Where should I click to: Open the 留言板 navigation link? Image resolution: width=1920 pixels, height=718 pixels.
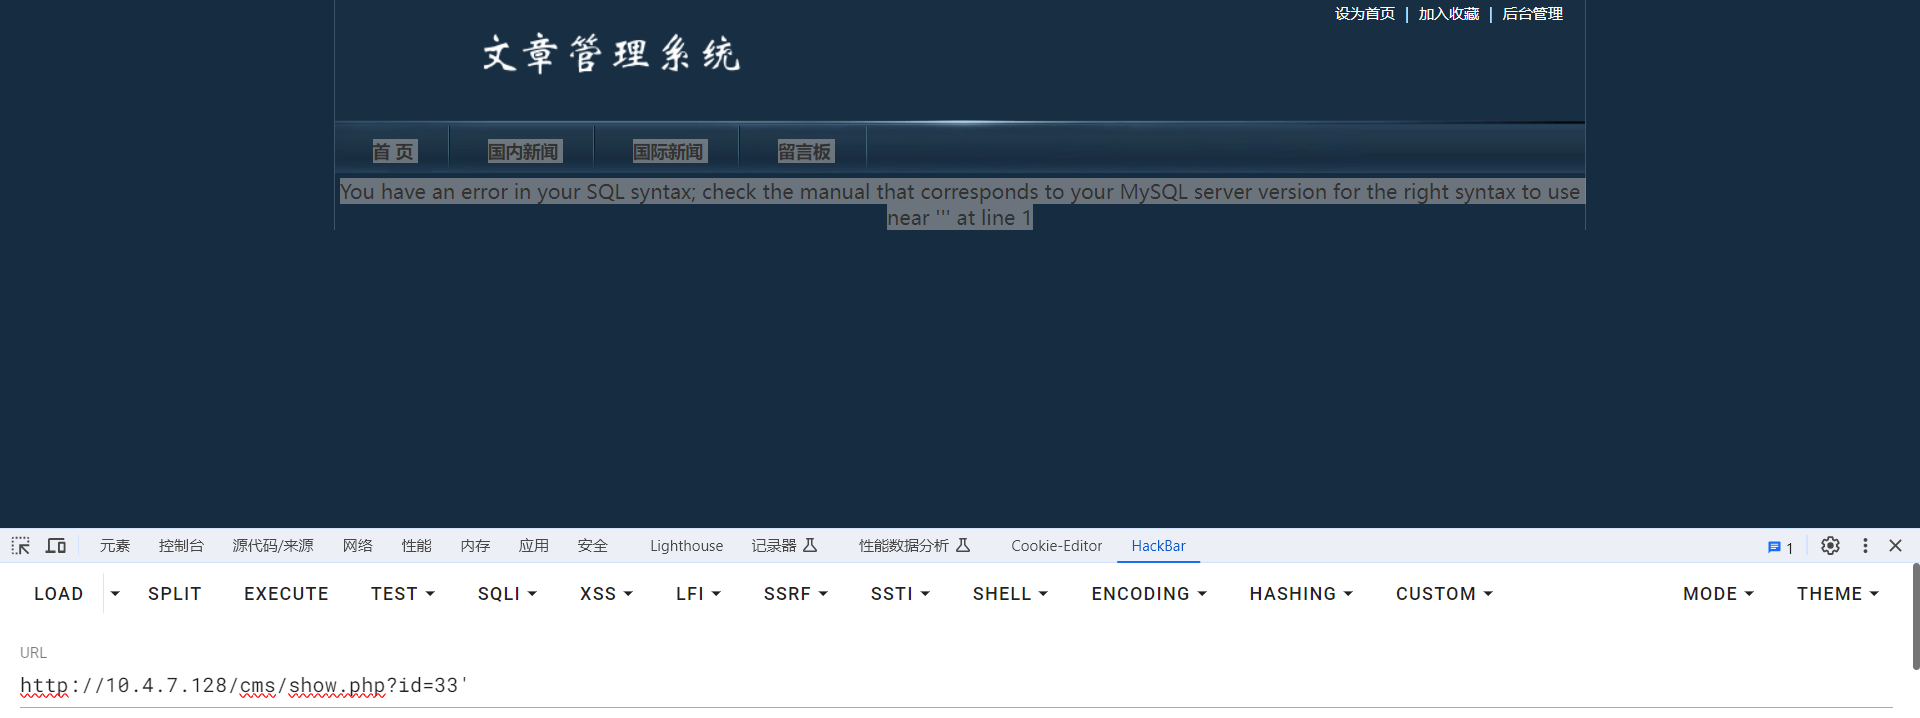tap(805, 152)
